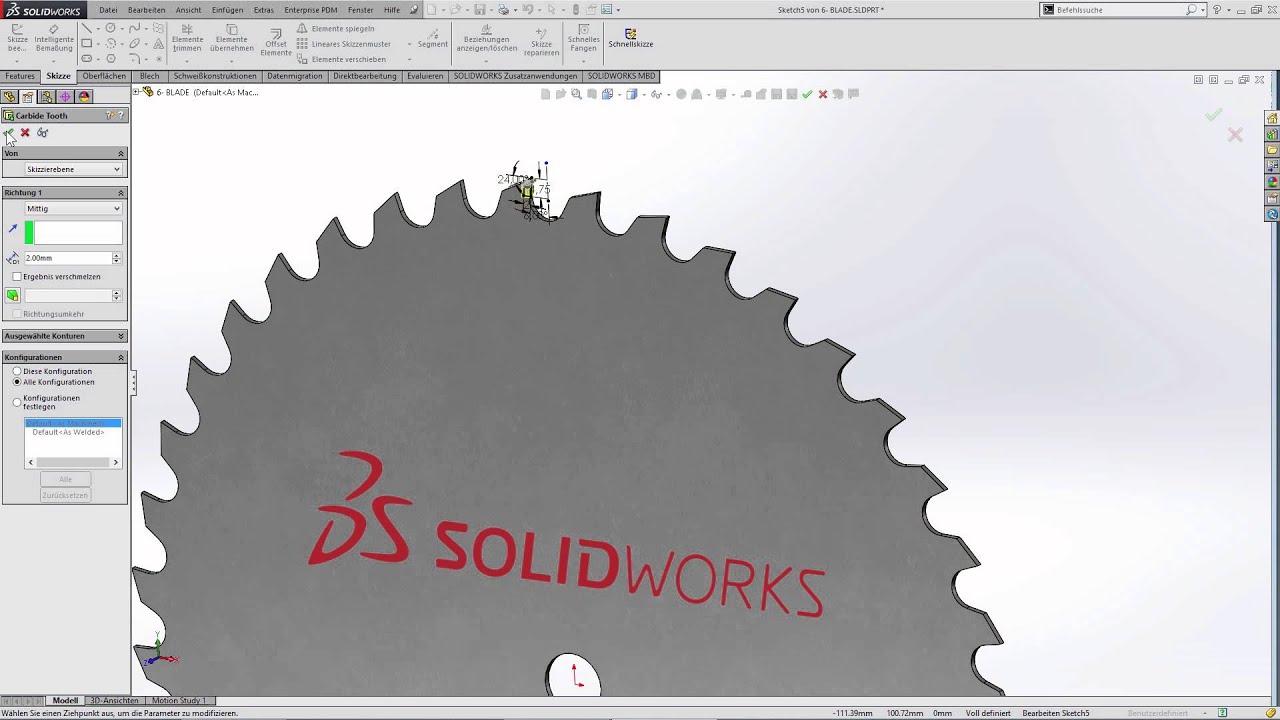1280x720 pixels.
Task: Click Intelligente Bemaßung smart dimension tool
Action: (x=54, y=38)
